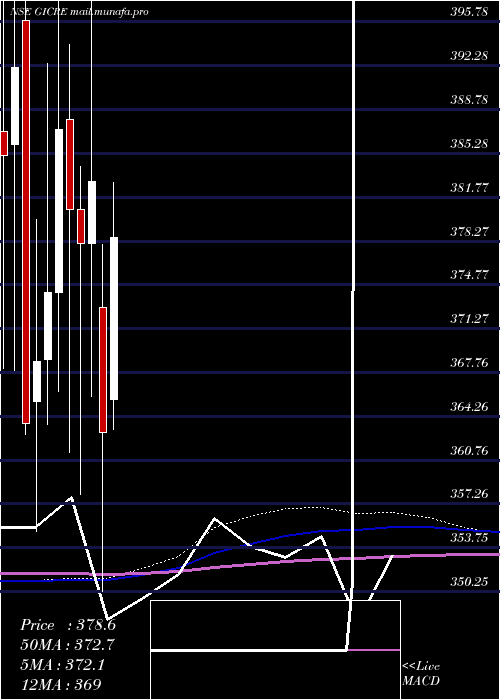Click the 50MA : 372.7 readout
Screen dimensions: 500x700
pyautogui.click(x=67, y=645)
